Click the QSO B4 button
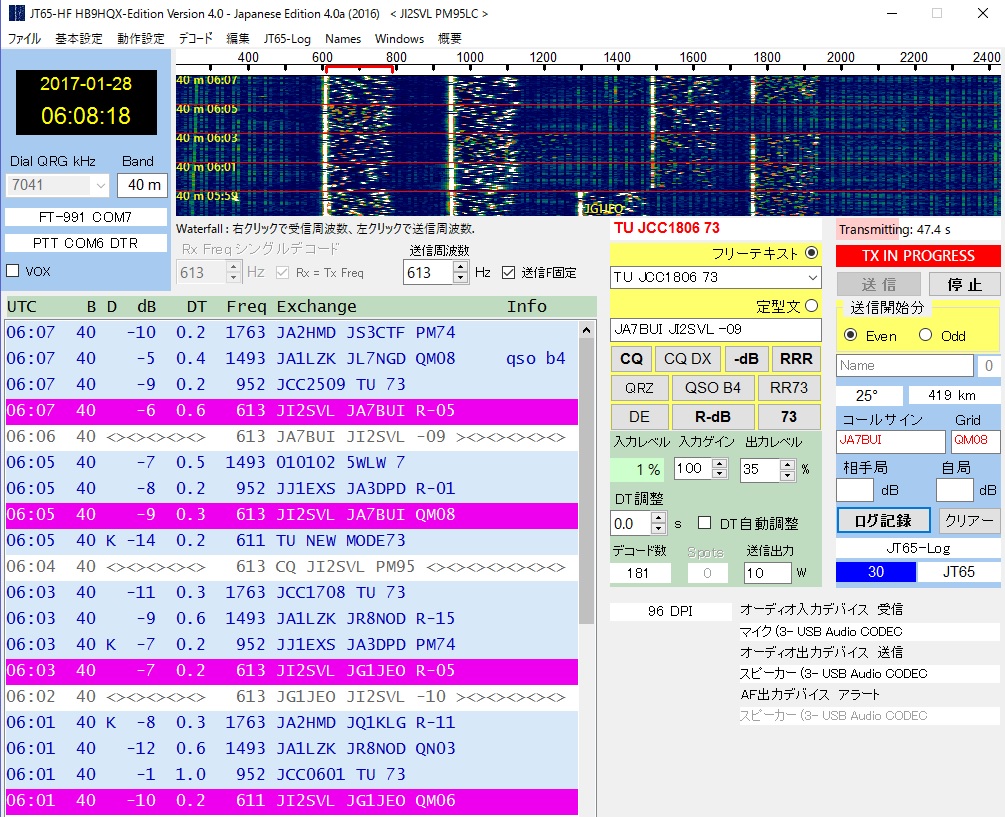The height and width of the screenshot is (817, 1005). (x=712, y=388)
